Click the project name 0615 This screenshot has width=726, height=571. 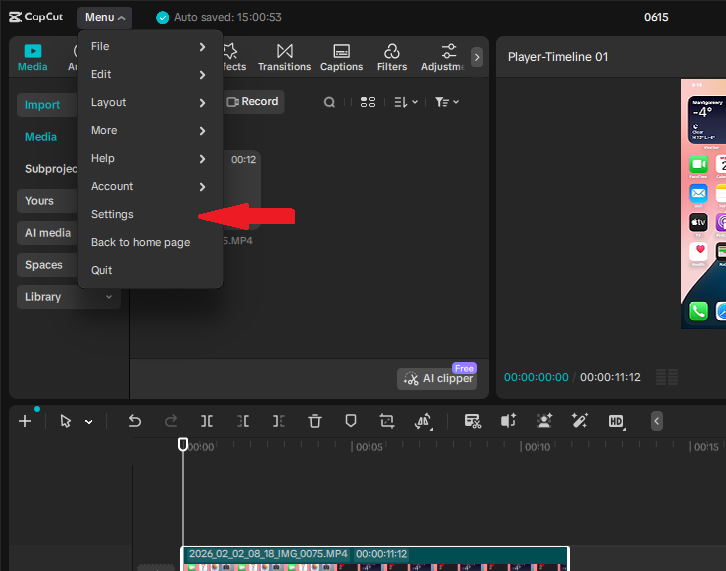[656, 18]
